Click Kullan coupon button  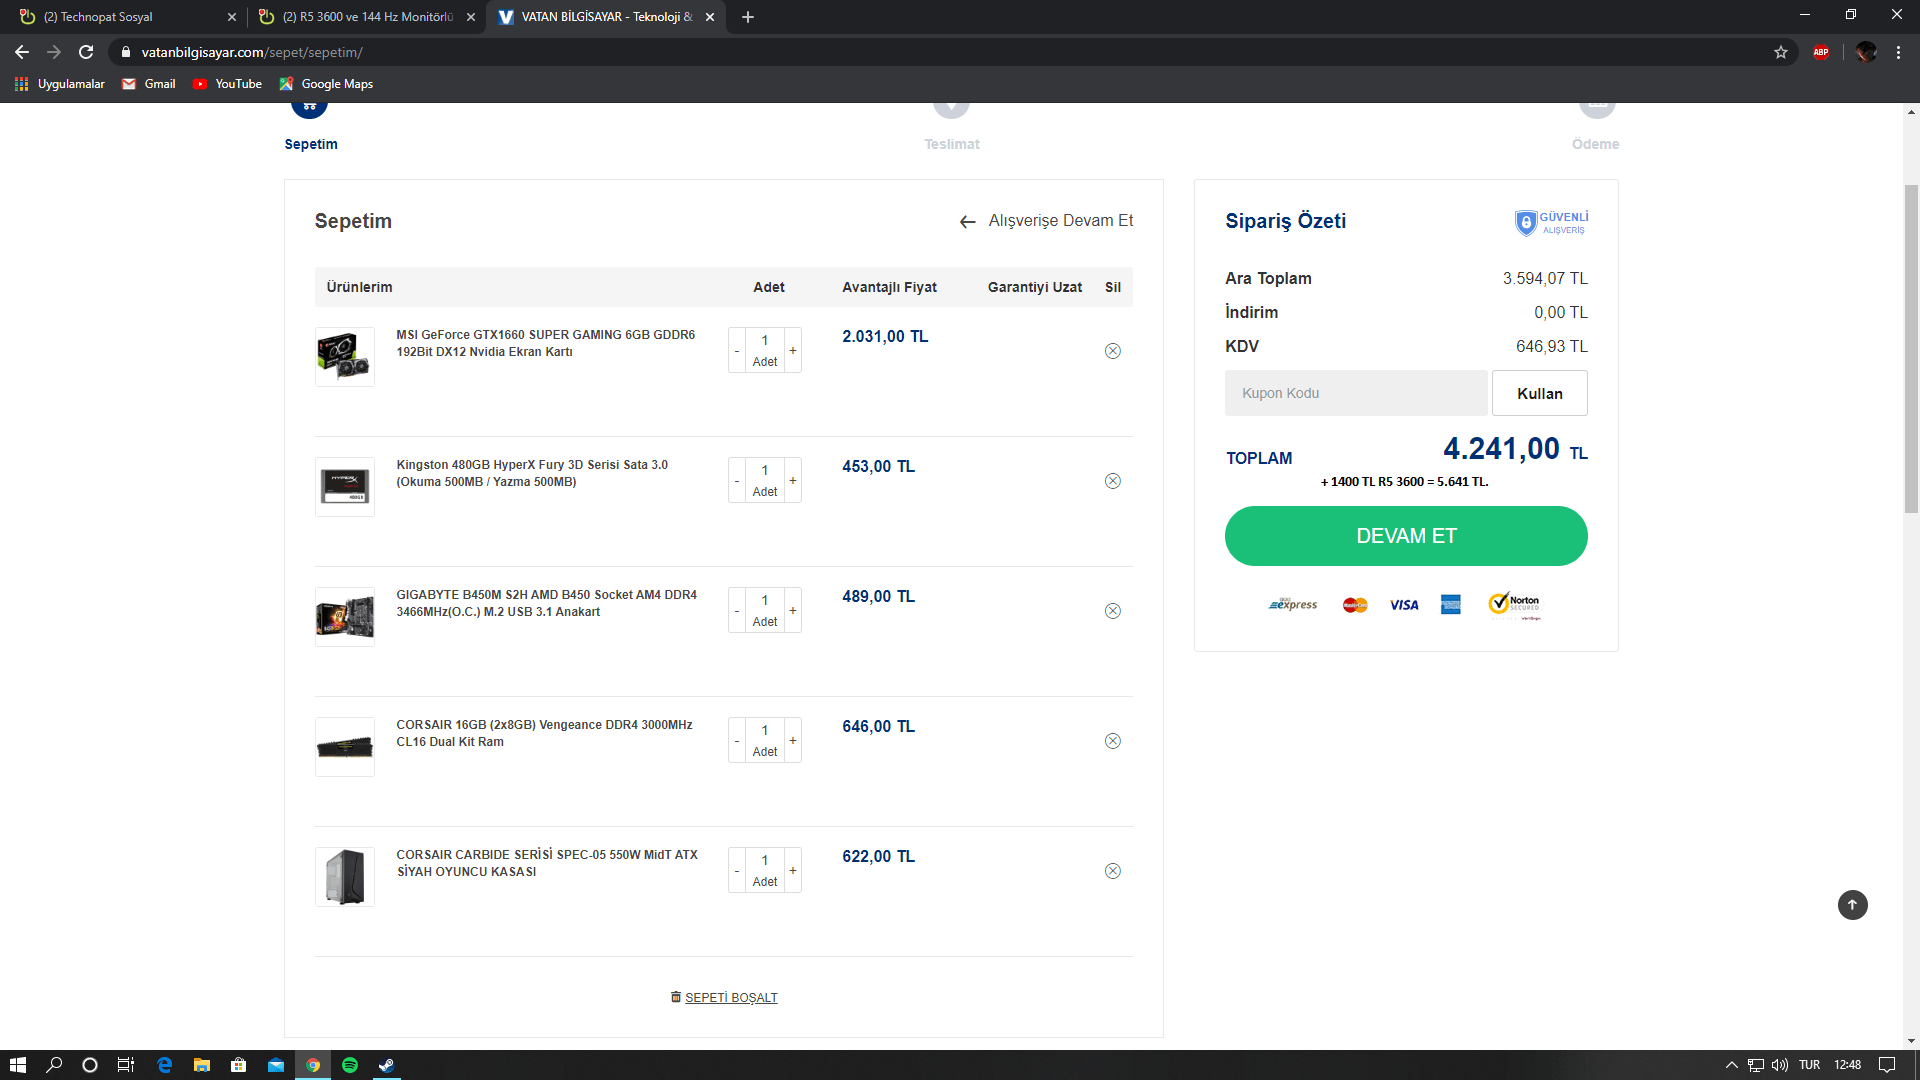[x=1539, y=393]
